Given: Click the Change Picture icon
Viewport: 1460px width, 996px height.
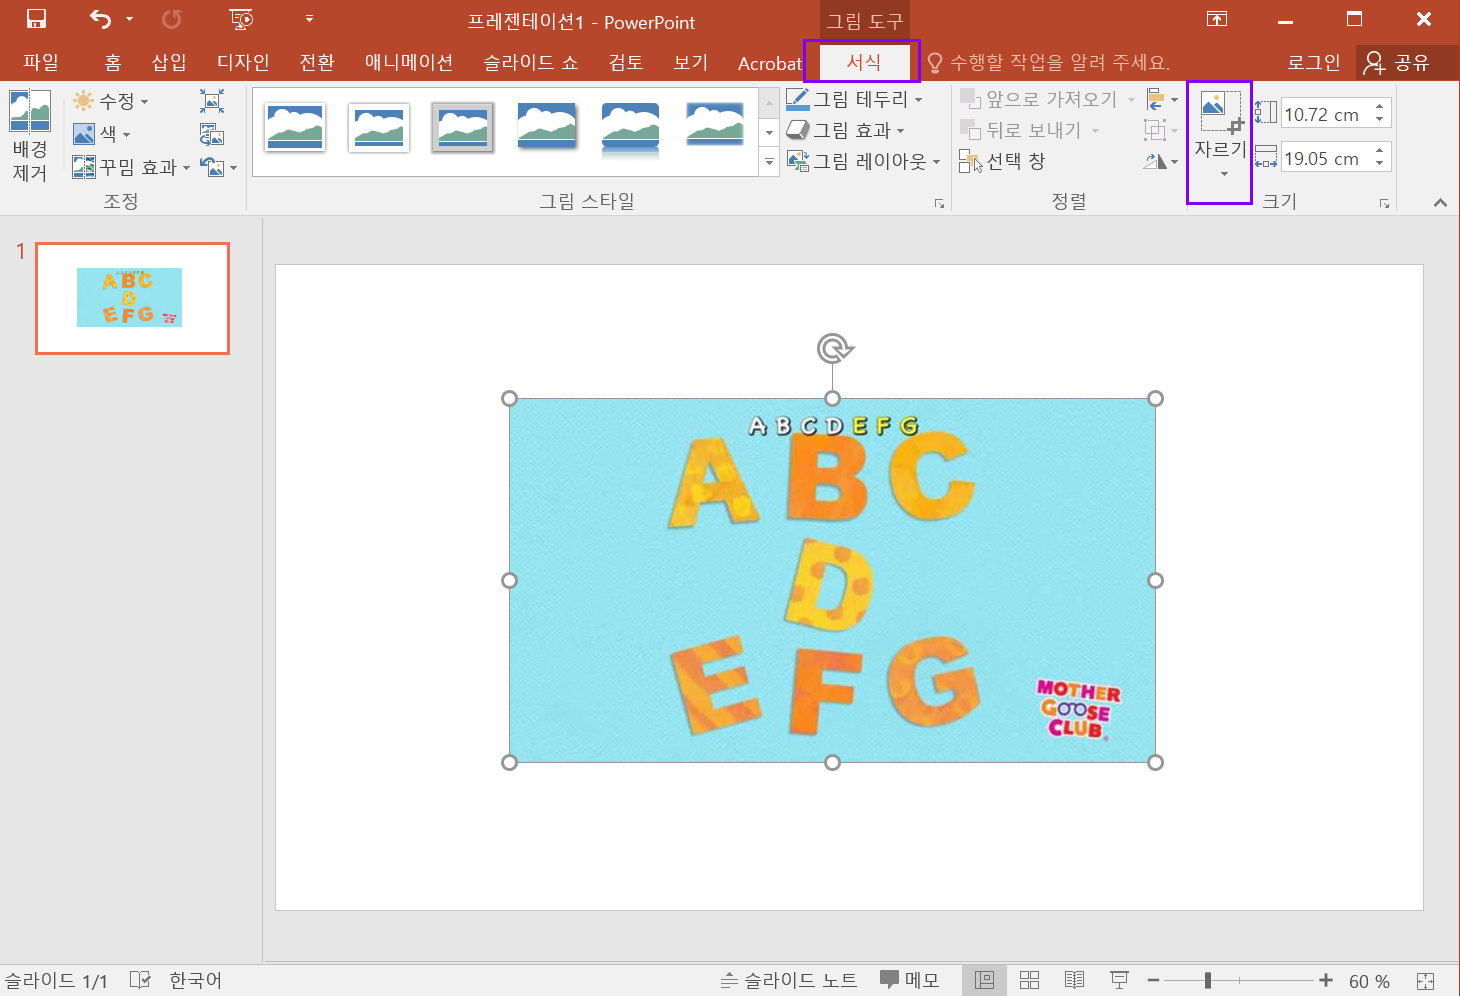Looking at the screenshot, I should 212,133.
